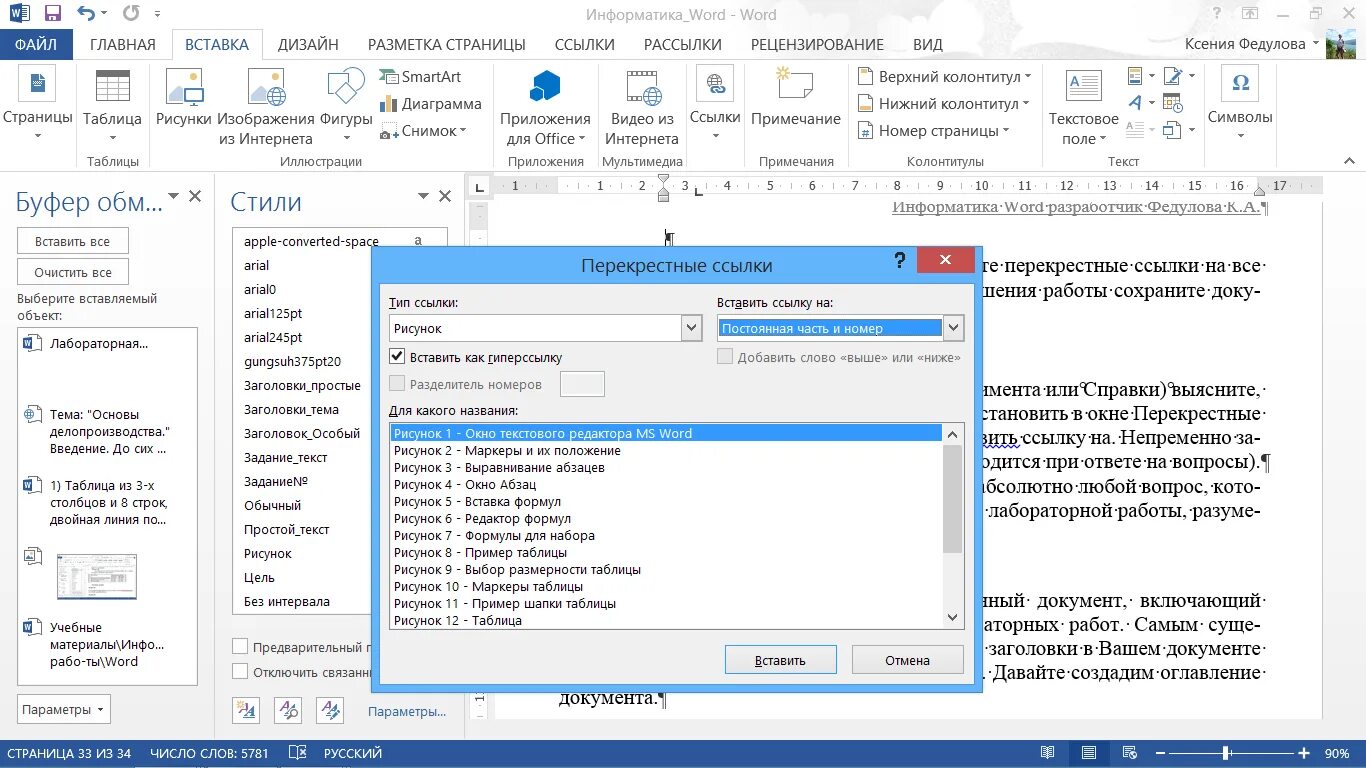Click Очистить все in clipboard pane
The image size is (1366, 768).
[72, 272]
